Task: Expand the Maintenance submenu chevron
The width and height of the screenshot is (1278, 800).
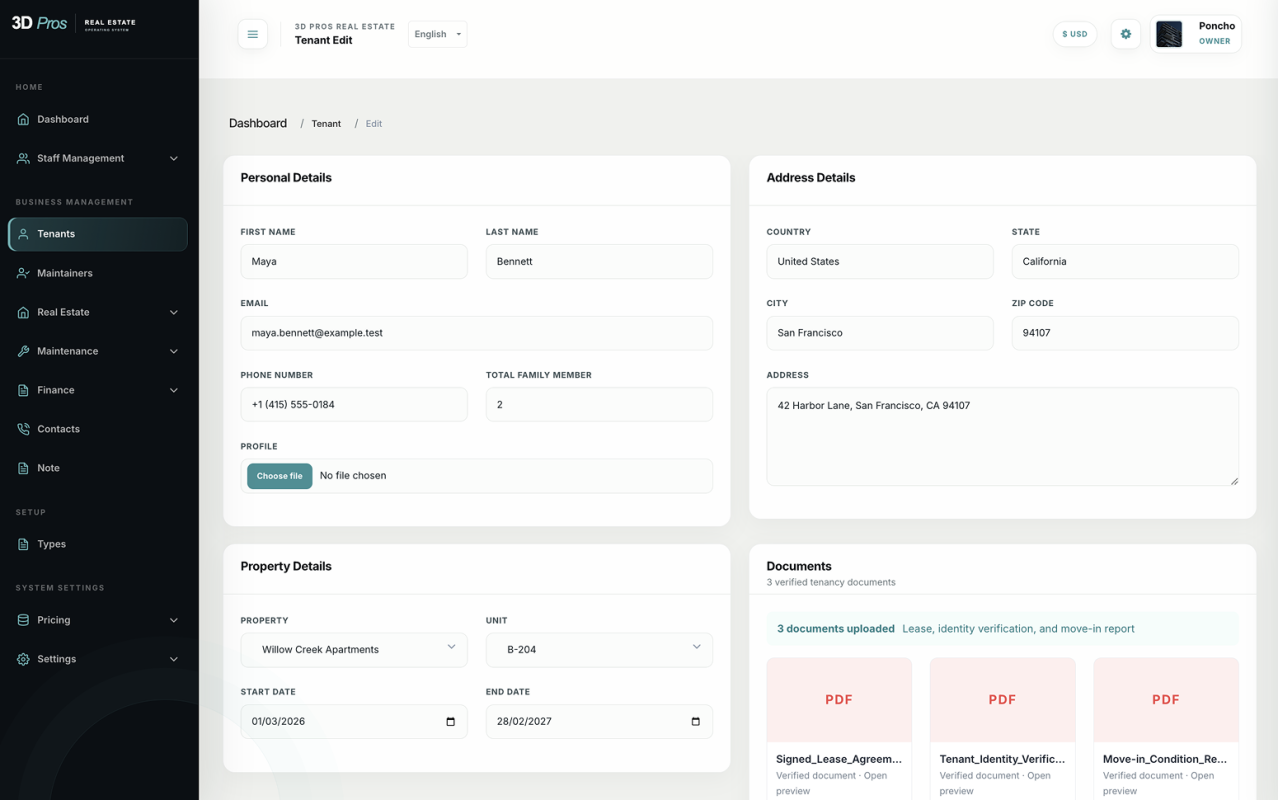Action: [x=173, y=351]
